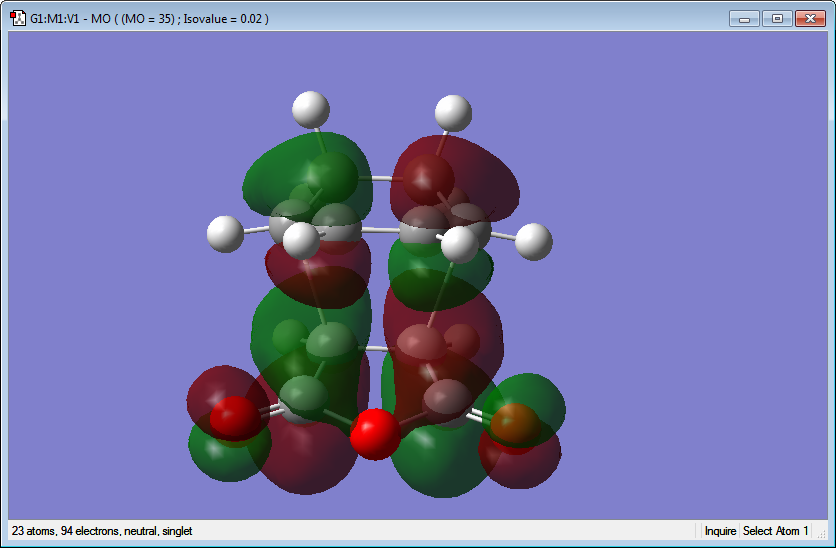
Task: Click the resize grip in status bar corner
Action: click(822, 533)
